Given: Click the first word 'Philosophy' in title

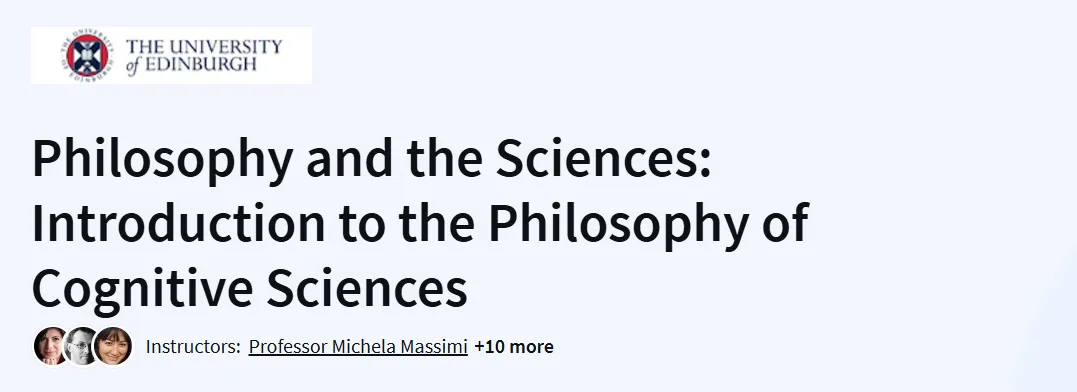Looking at the screenshot, I should click(162, 160).
